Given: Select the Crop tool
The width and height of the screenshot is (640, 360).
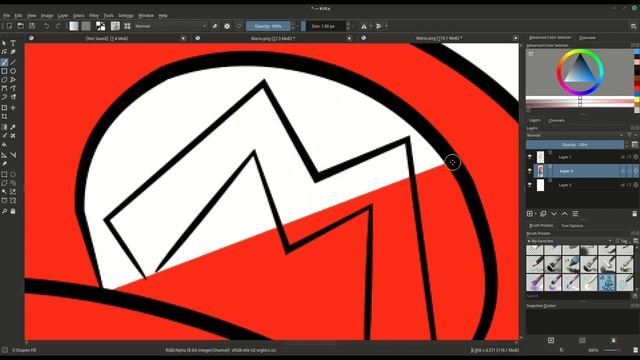Looking at the screenshot, I should pyautogui.click(x=4, y=117).
